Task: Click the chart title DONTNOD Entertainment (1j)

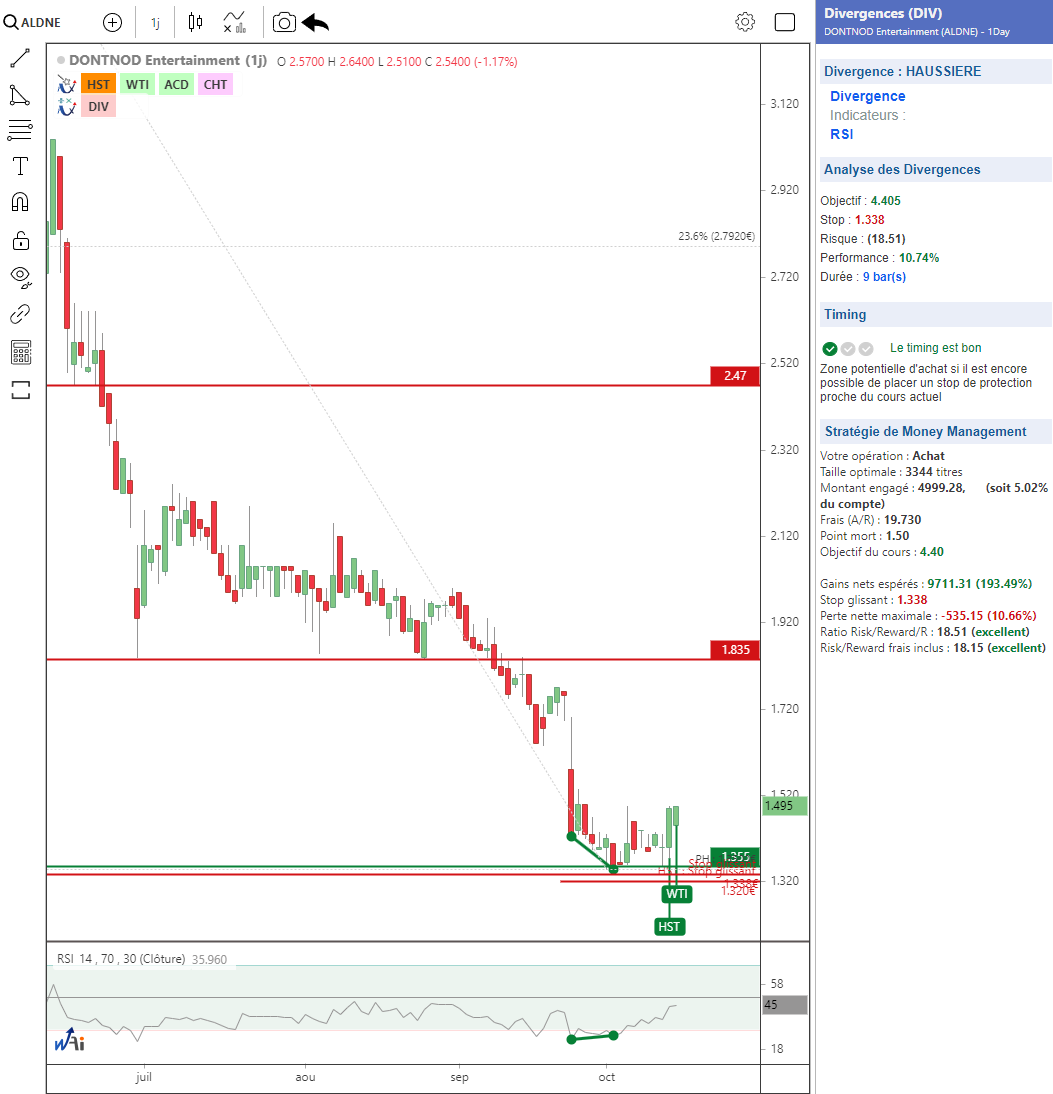Action: pyautogui.click(x=167, y=61)
